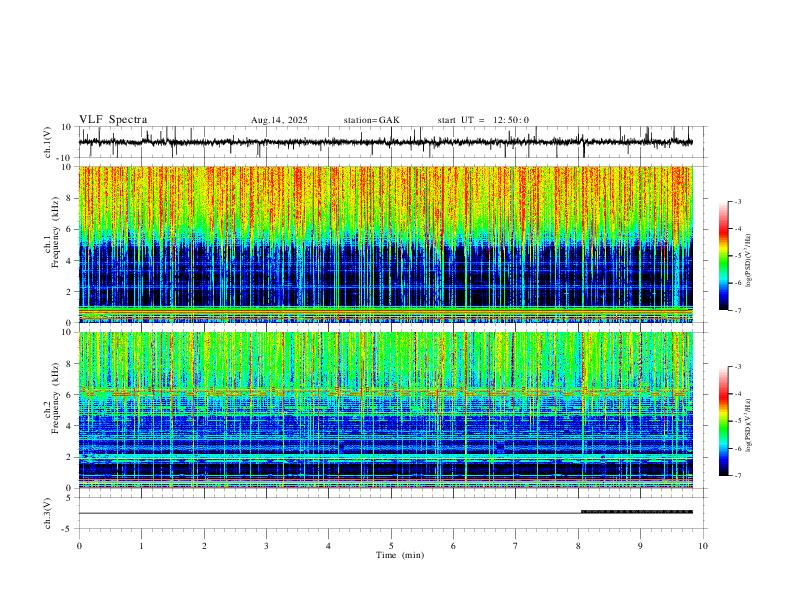Click the ch.2 spectrogram color scale bar

point(724,421)
